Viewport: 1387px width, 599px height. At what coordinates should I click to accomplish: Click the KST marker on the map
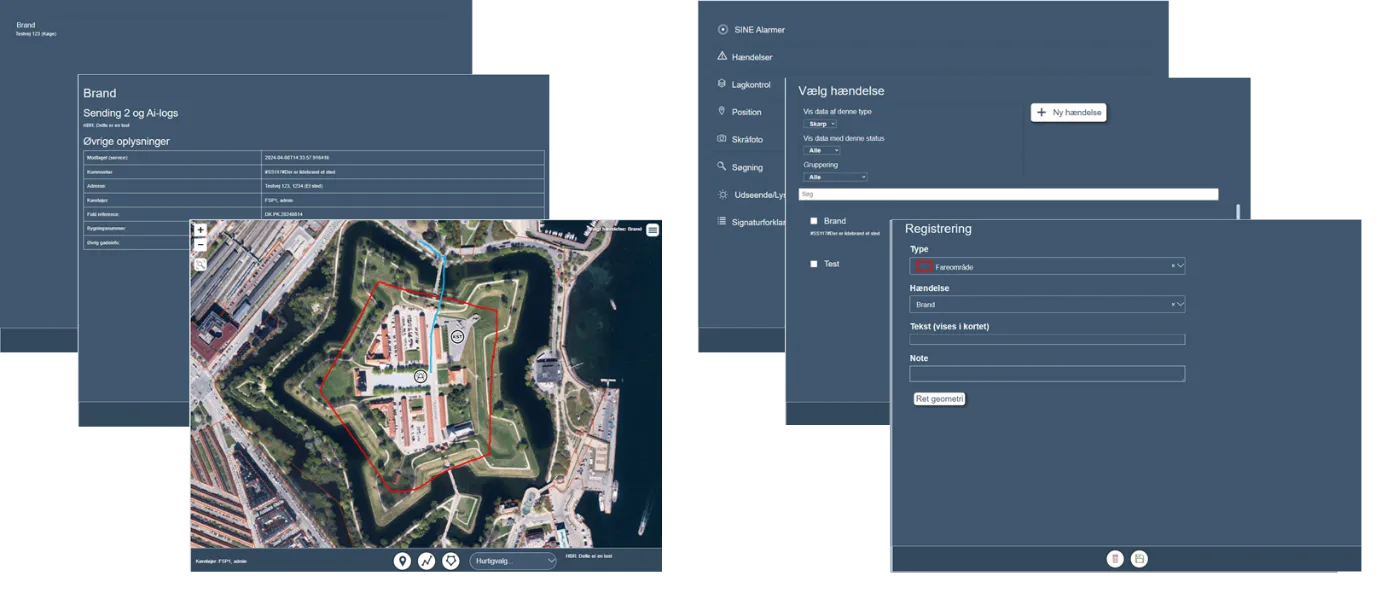click(457, 337)
